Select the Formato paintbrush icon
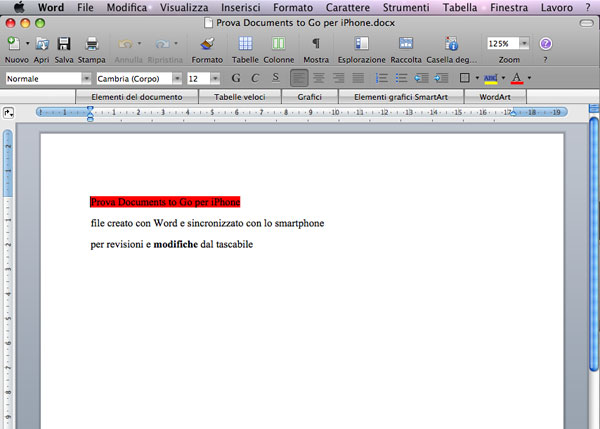 pyautogui.click(x=207, y=44)
